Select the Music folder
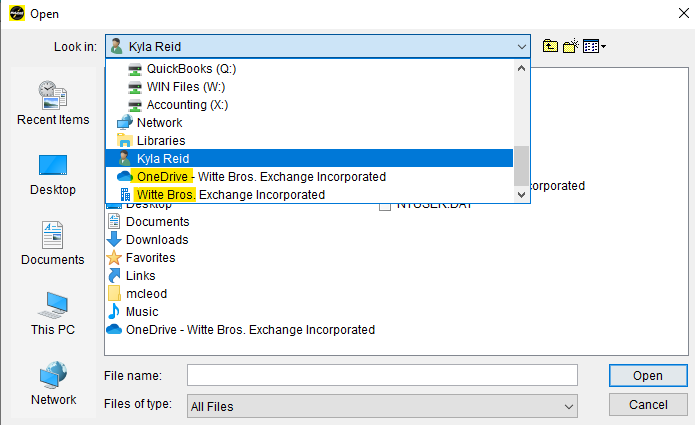The width and height of the screenshot is (695, 425). point(133,312)
